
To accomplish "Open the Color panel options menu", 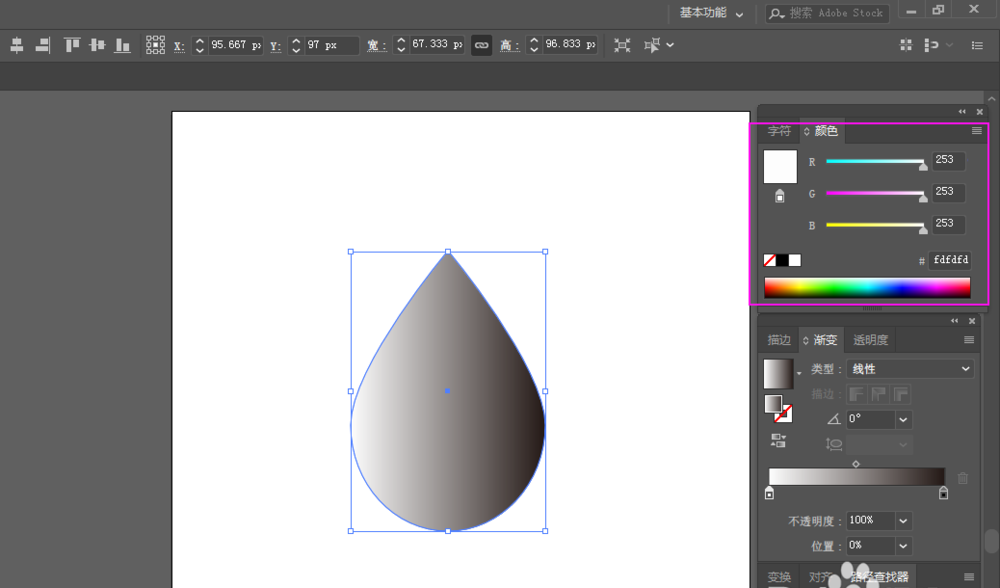I will tap(977, 131).
